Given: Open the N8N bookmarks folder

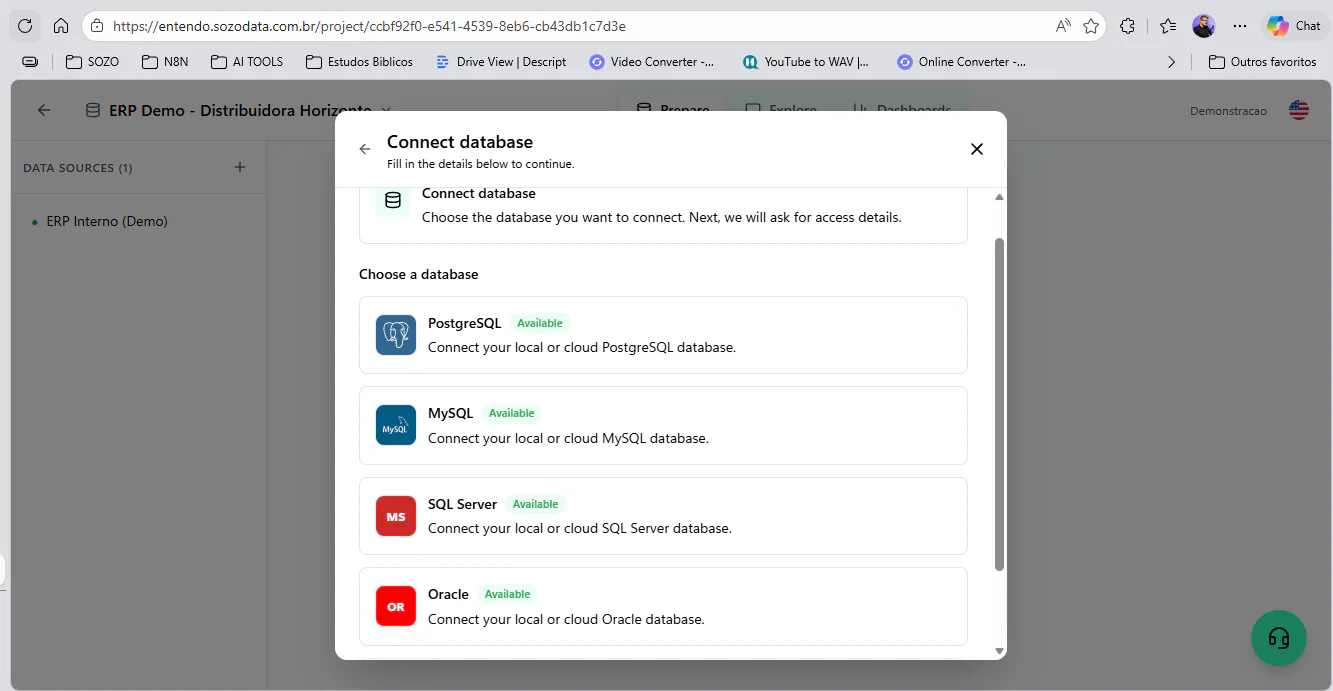Looking at the screenshot, I should [165, 62].
